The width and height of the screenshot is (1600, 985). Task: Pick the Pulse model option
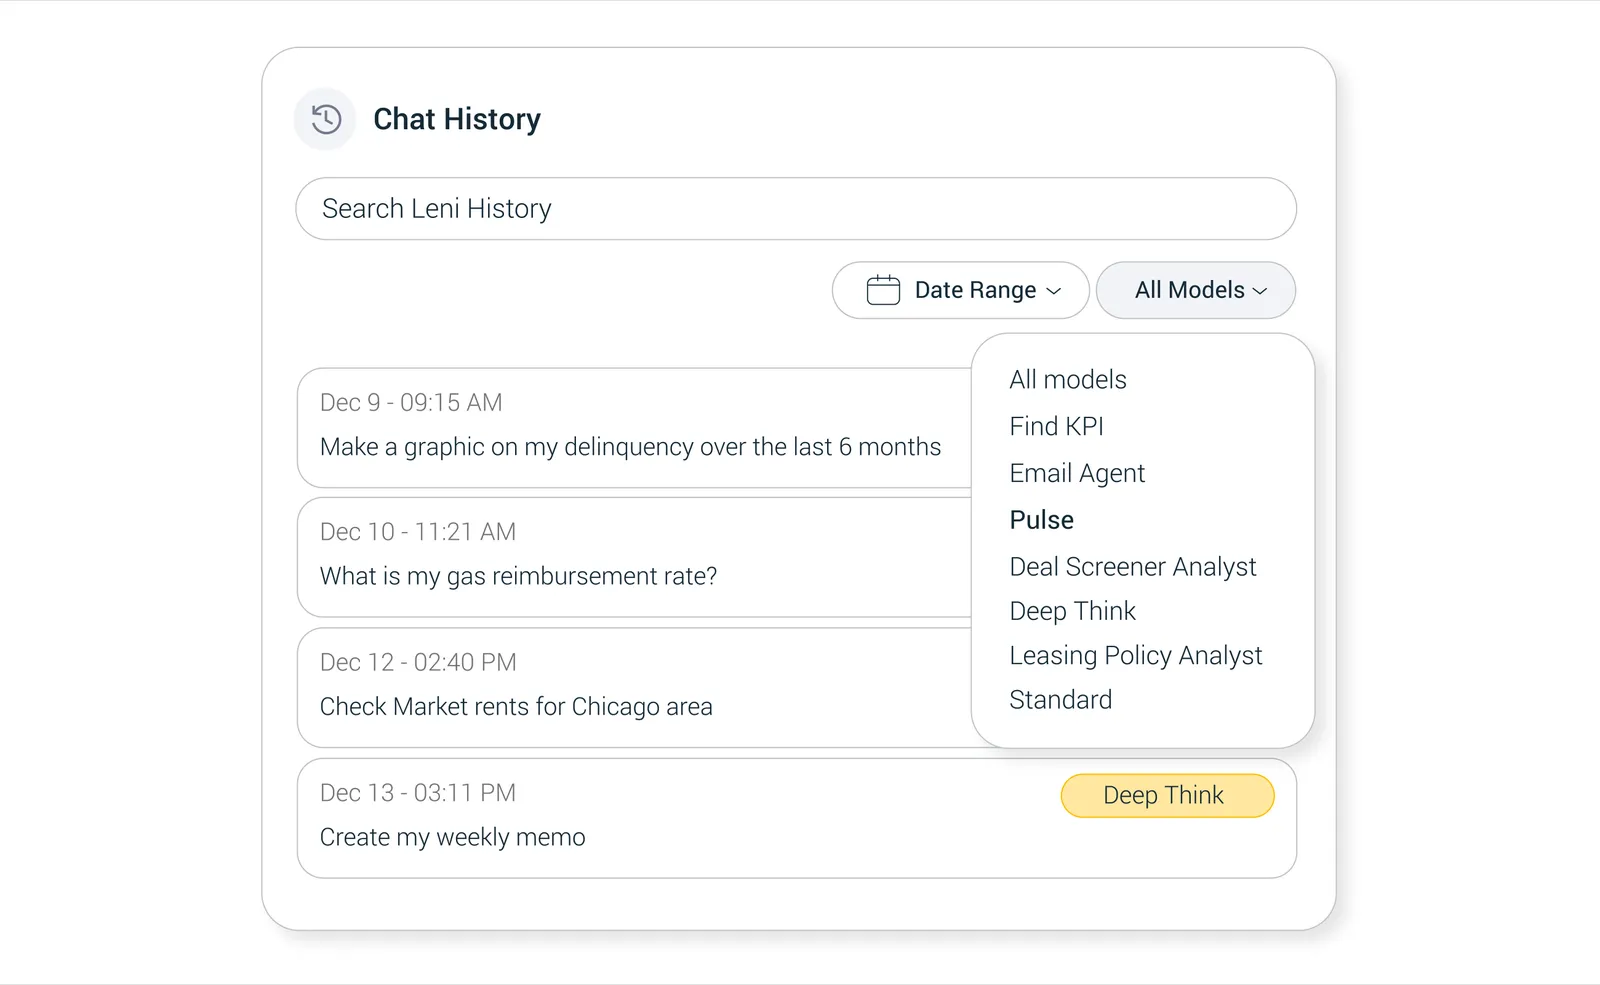click(x=1041, y=520)
